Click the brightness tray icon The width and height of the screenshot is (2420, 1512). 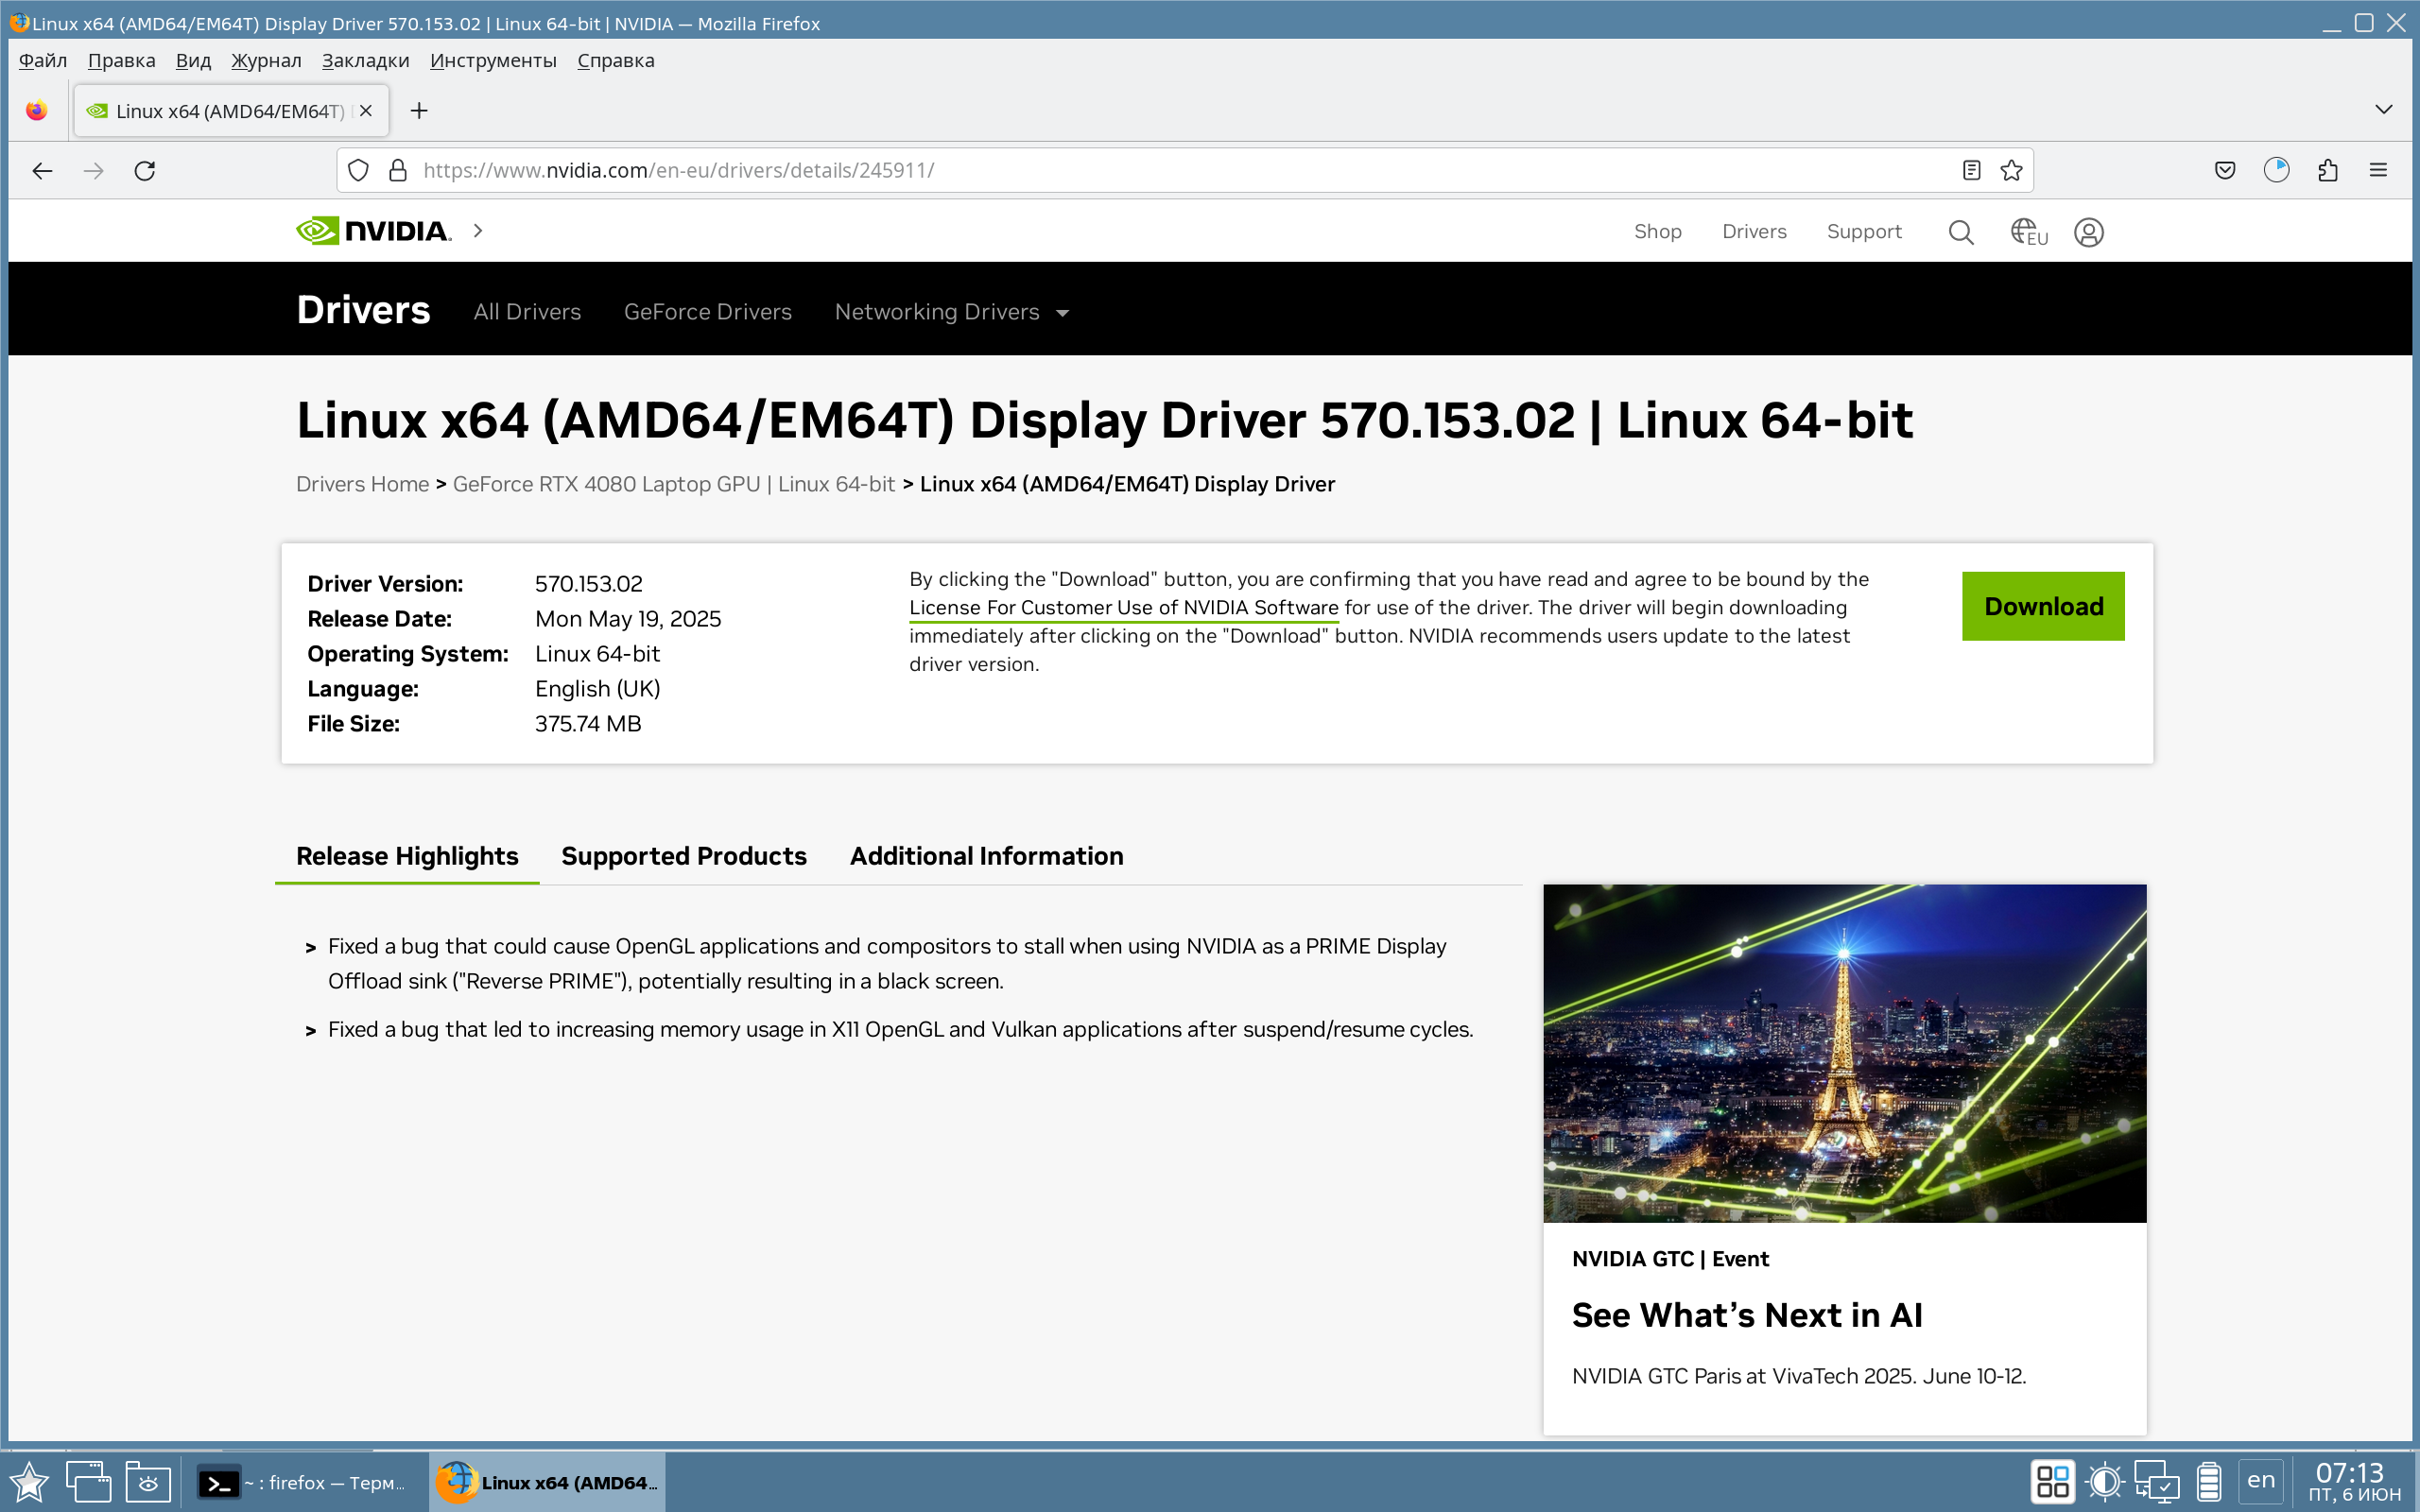point(2105,1481)
